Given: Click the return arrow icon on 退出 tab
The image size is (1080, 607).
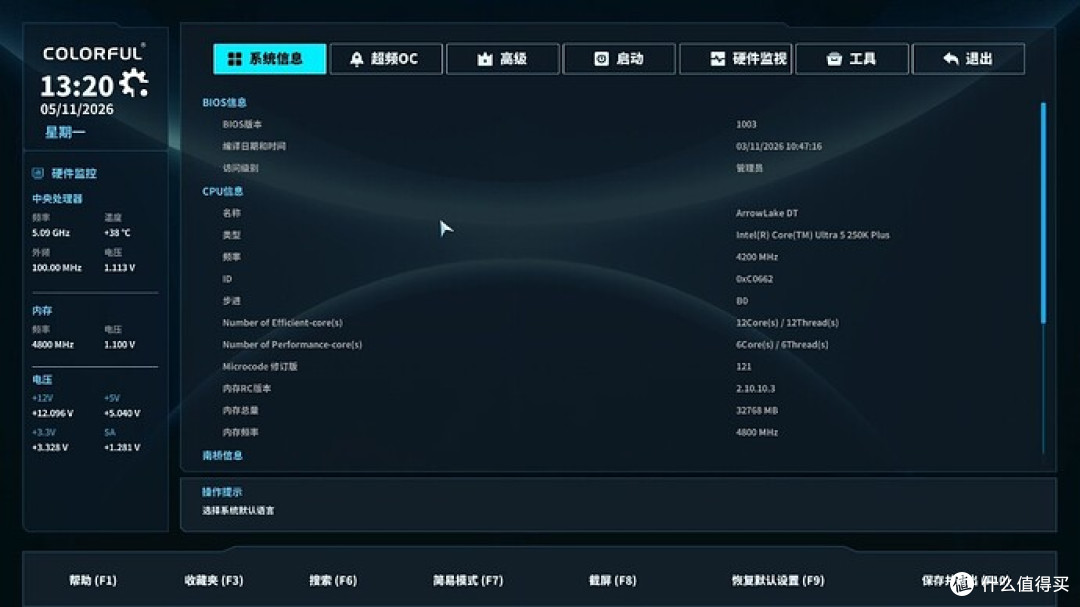Looking at the screenshot, I should click(x=951, y=59).
